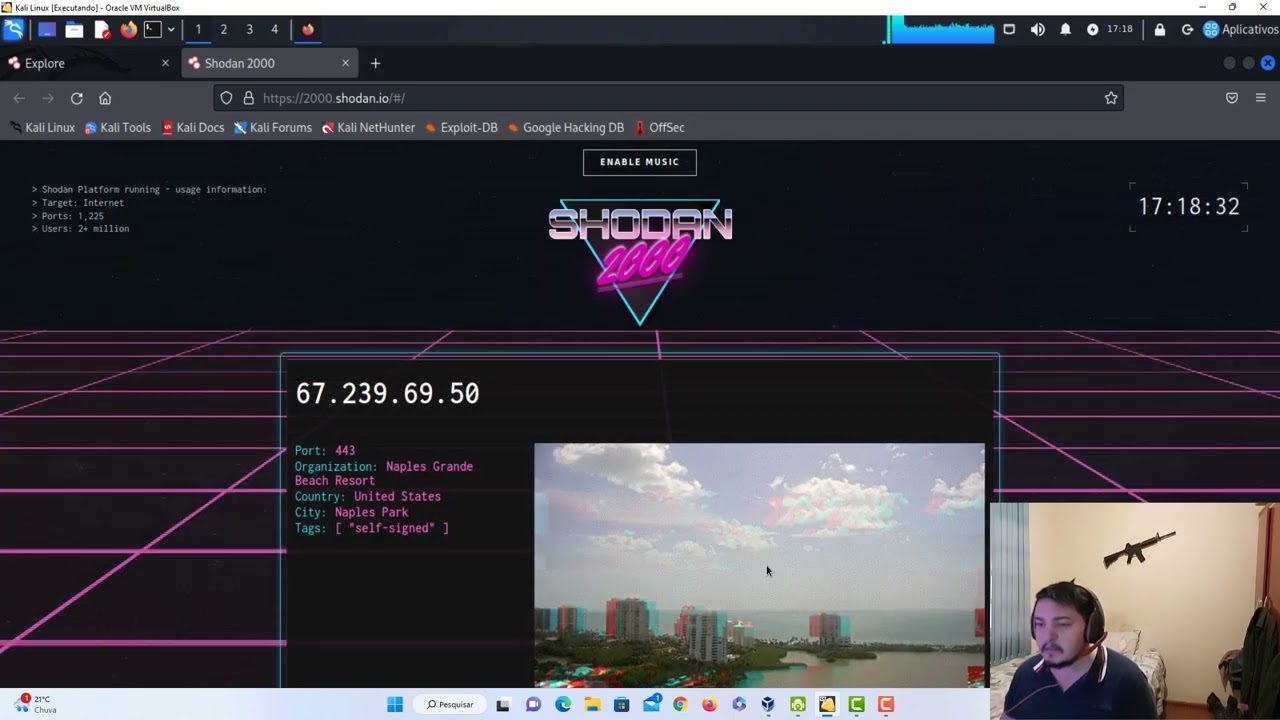Viewport: 1280px width, 720px height.
Task: Open the Windows Start menu
Action: tap(395, 705)
